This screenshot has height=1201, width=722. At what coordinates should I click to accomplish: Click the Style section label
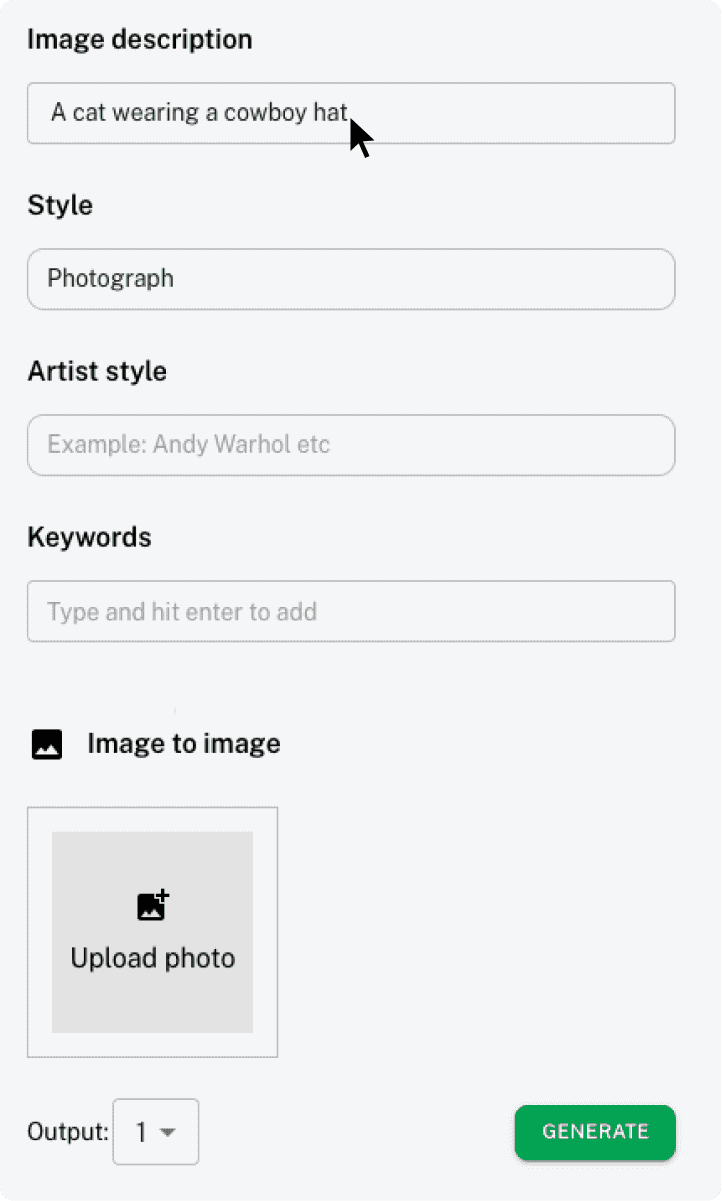click(59, 206)
